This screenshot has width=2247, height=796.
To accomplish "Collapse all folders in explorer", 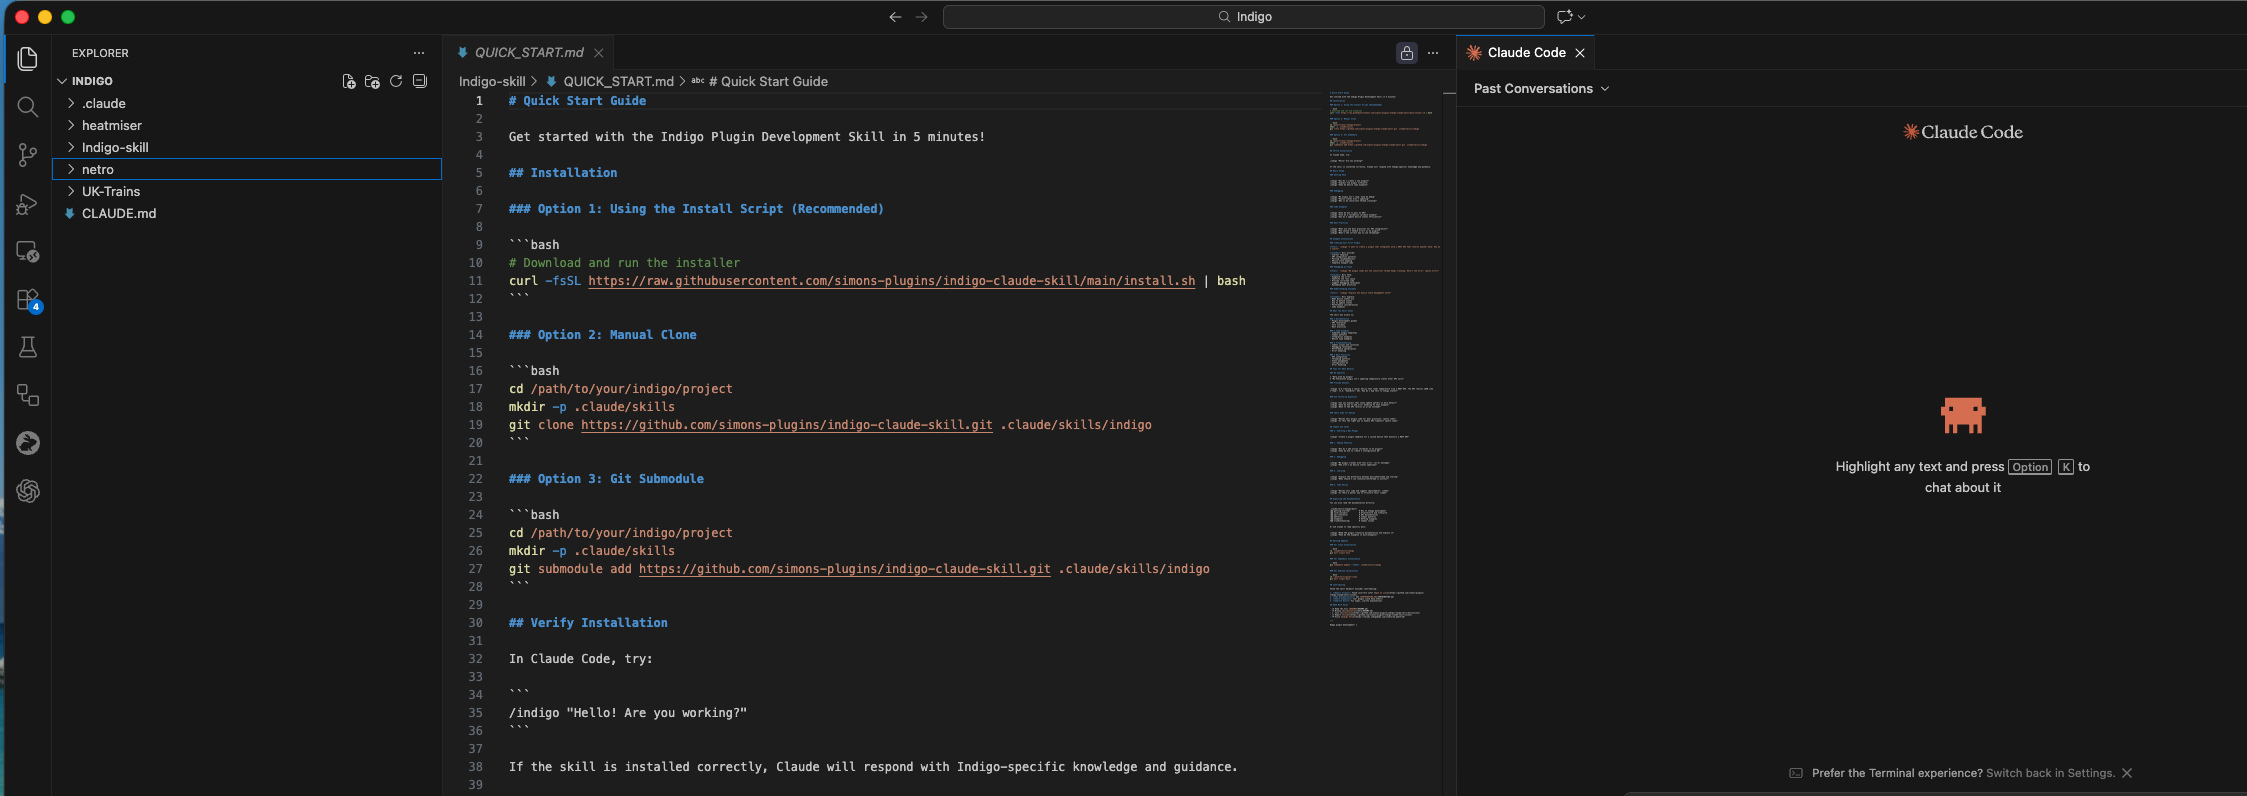I will [x=420, y=81].
